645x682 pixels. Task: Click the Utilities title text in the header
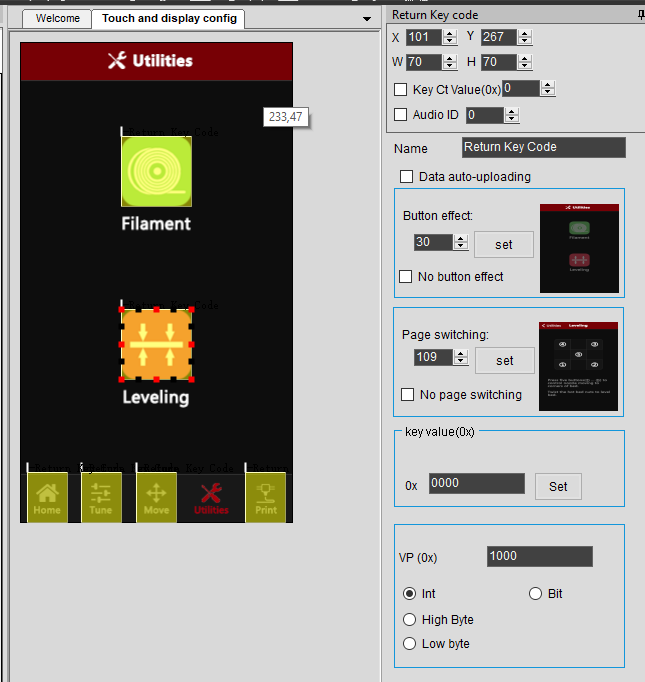pyautogui.click(x=163, y=61)
